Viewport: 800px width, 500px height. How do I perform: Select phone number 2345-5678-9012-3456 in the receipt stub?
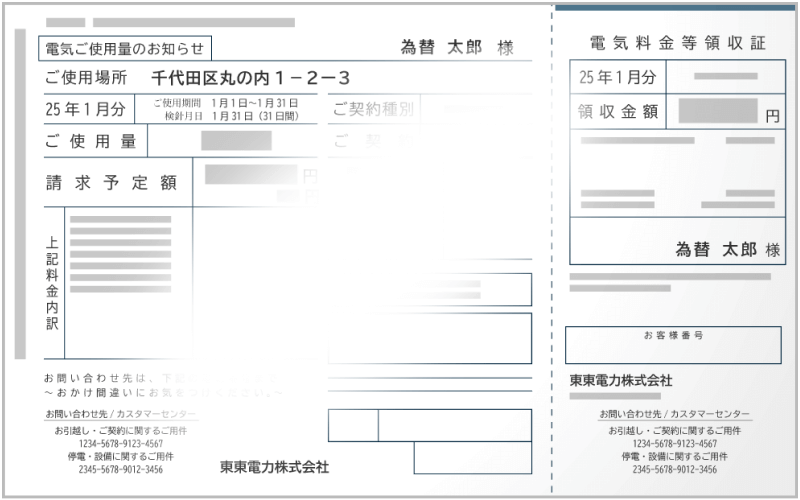pyautogui.click(x=675, y=469)
